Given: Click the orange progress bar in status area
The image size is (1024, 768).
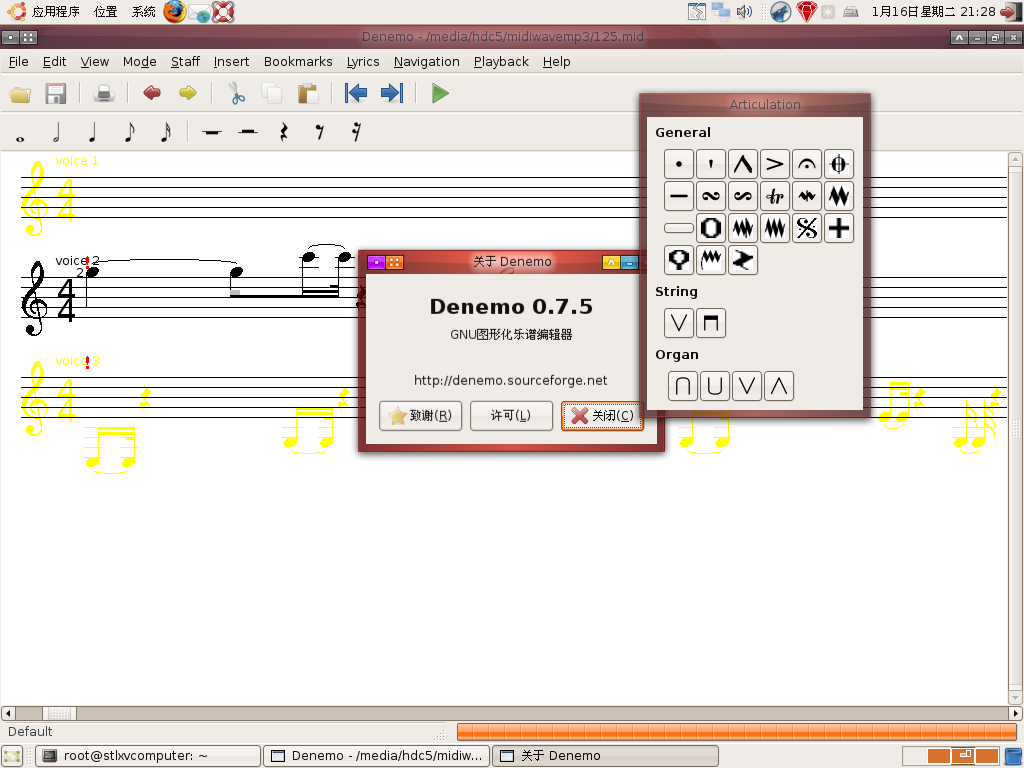Looking at the screenshot, I should tap(736, 731).
